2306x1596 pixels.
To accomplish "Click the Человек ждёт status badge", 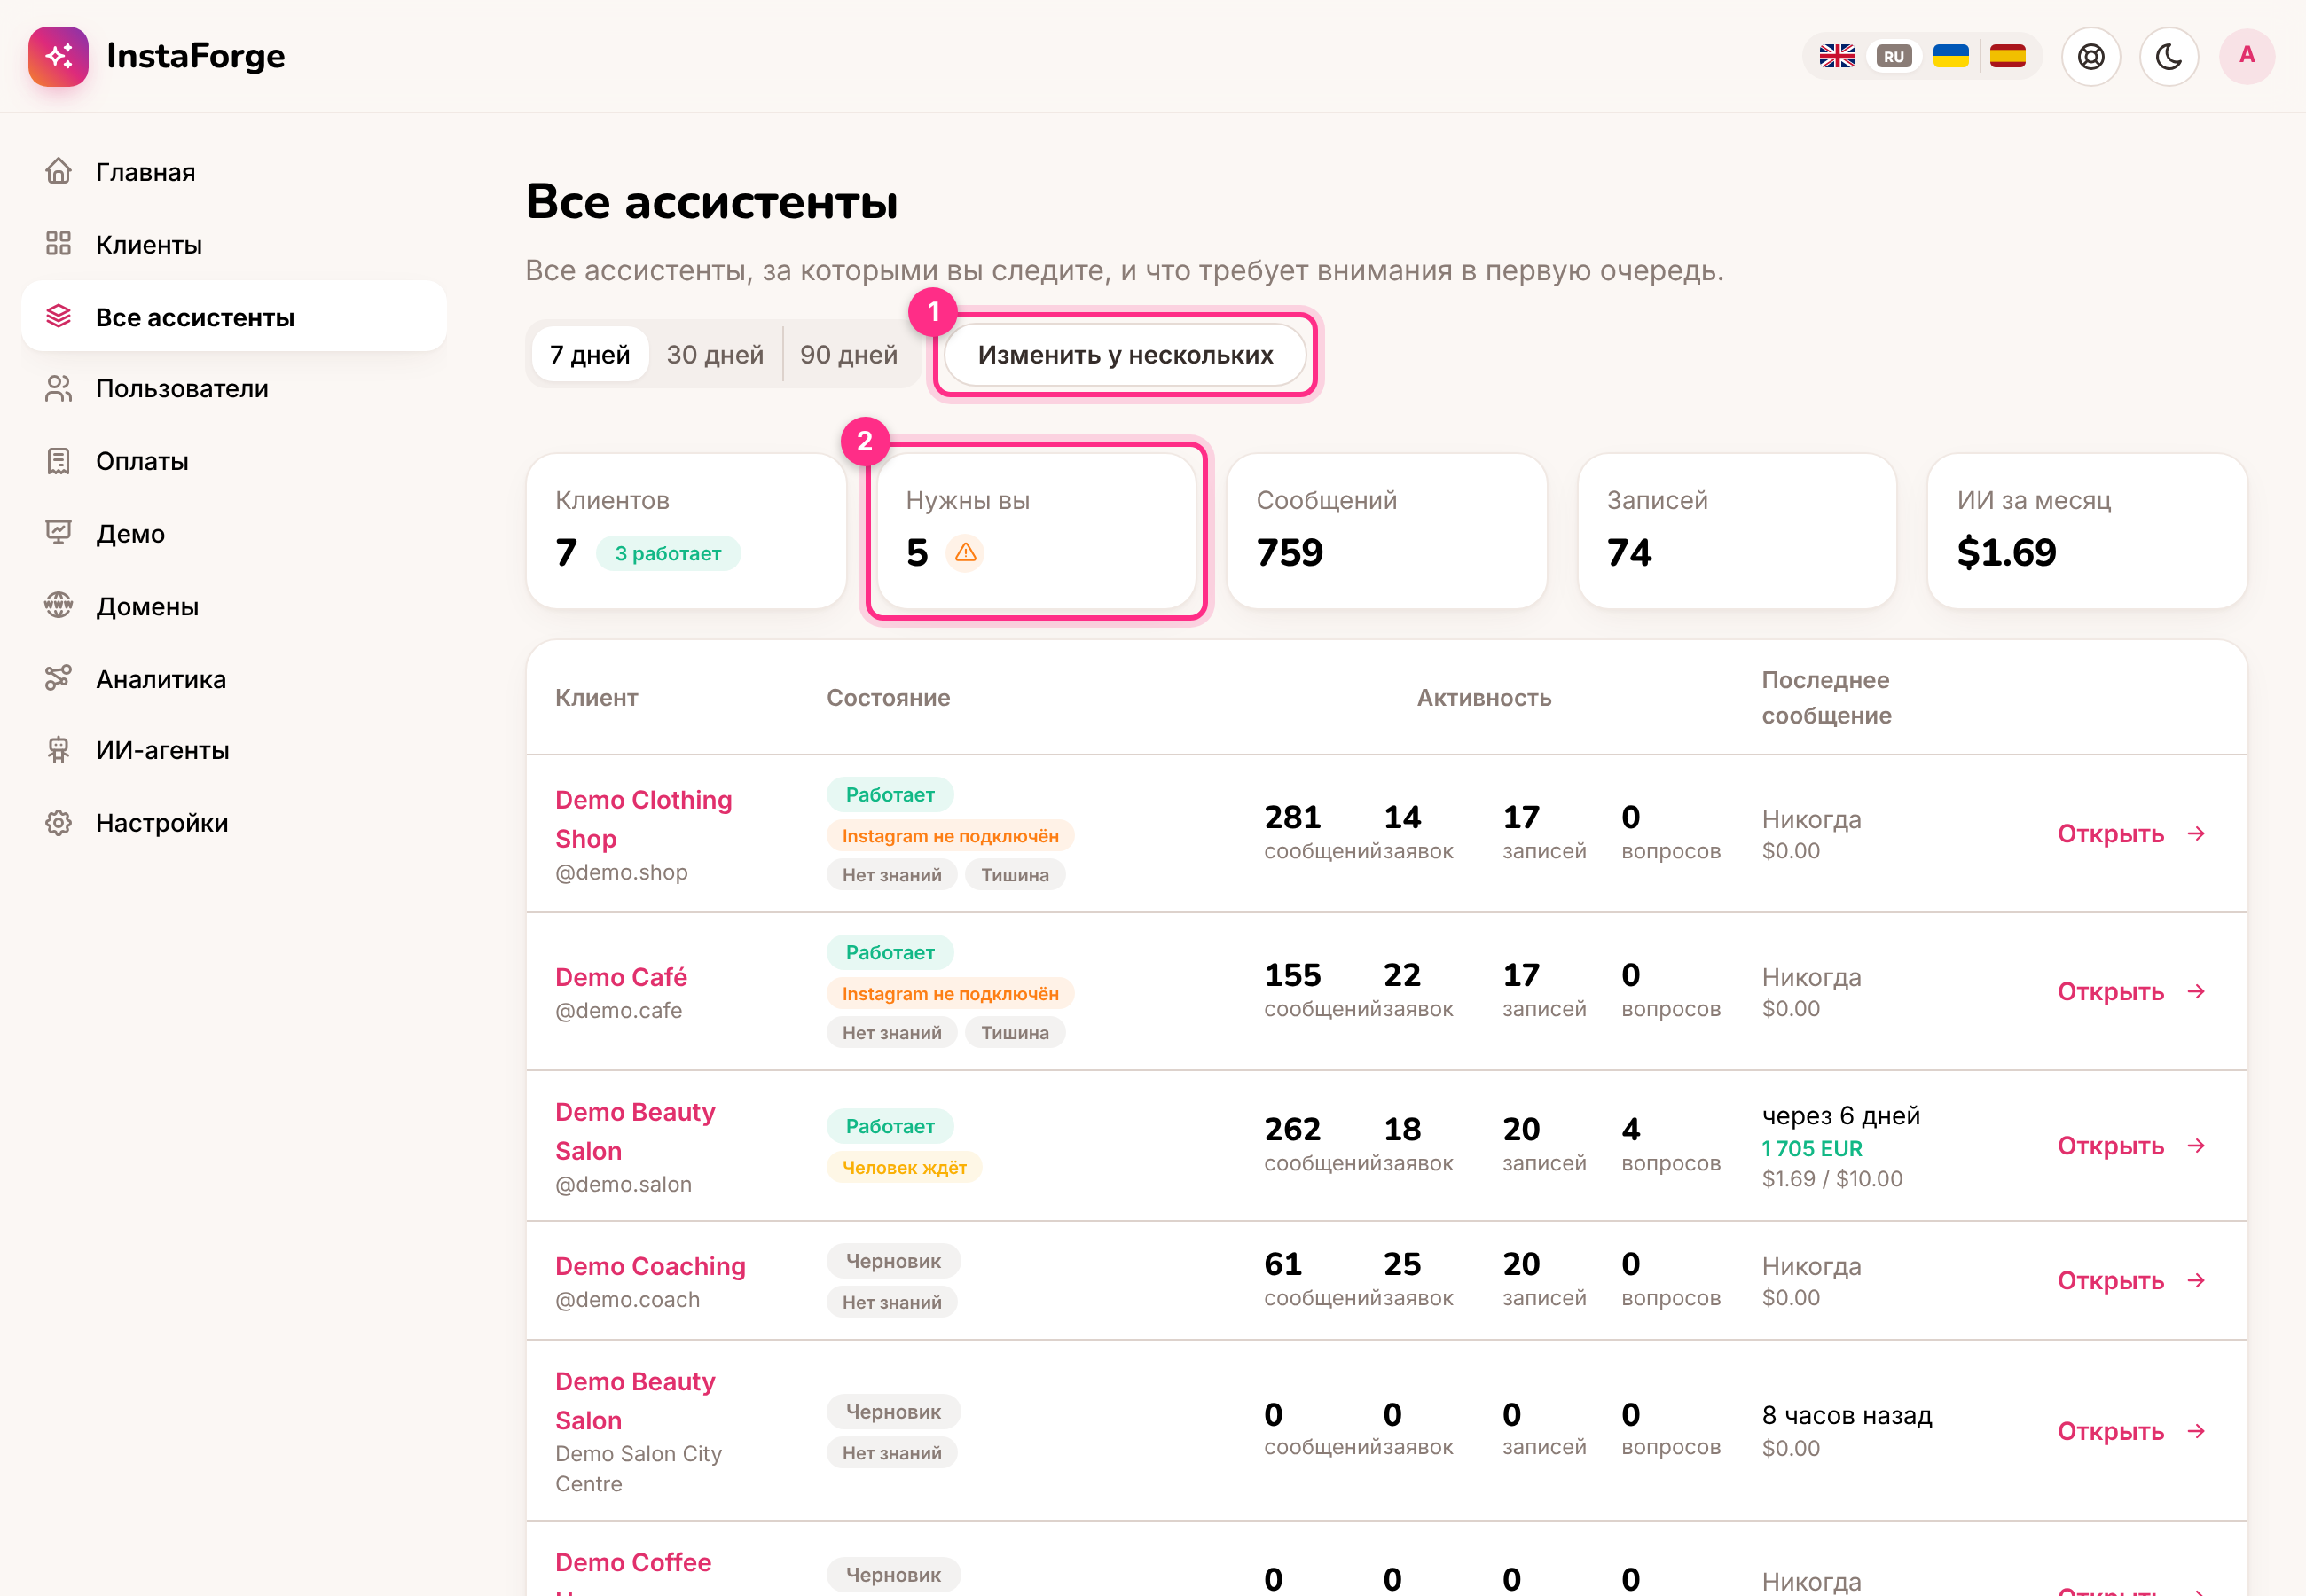I will tap(904, 1167).
